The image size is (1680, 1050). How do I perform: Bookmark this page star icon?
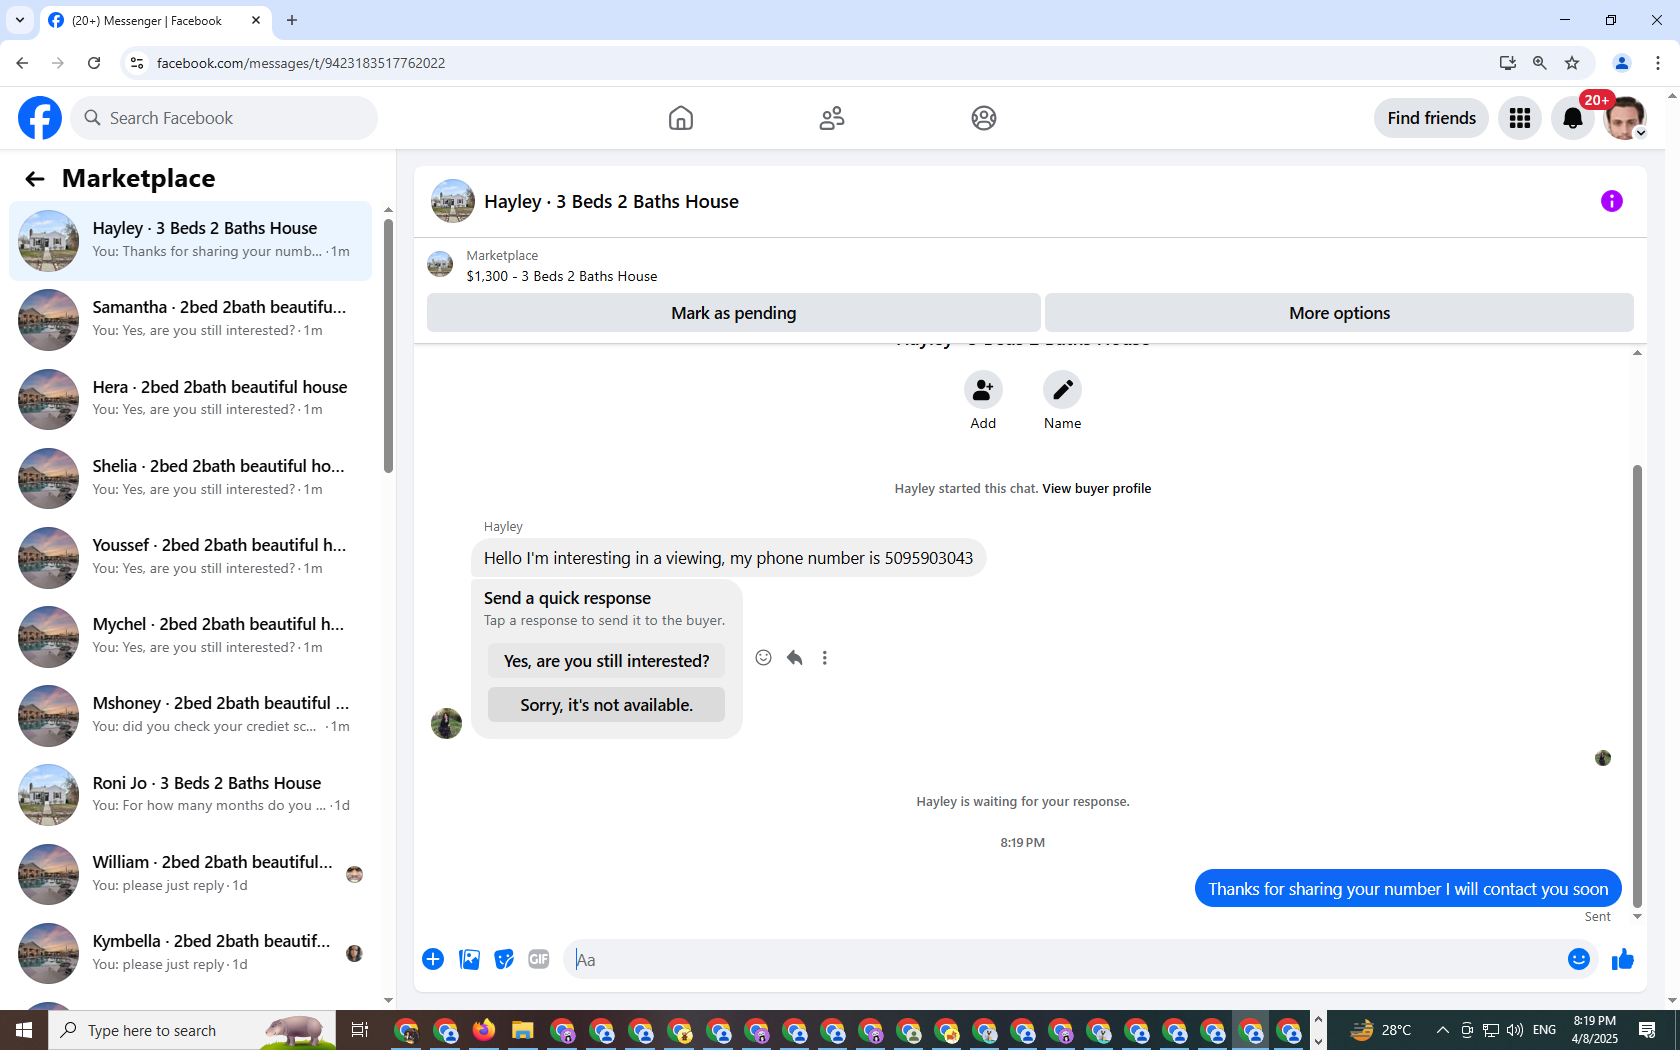point(1572,63)
